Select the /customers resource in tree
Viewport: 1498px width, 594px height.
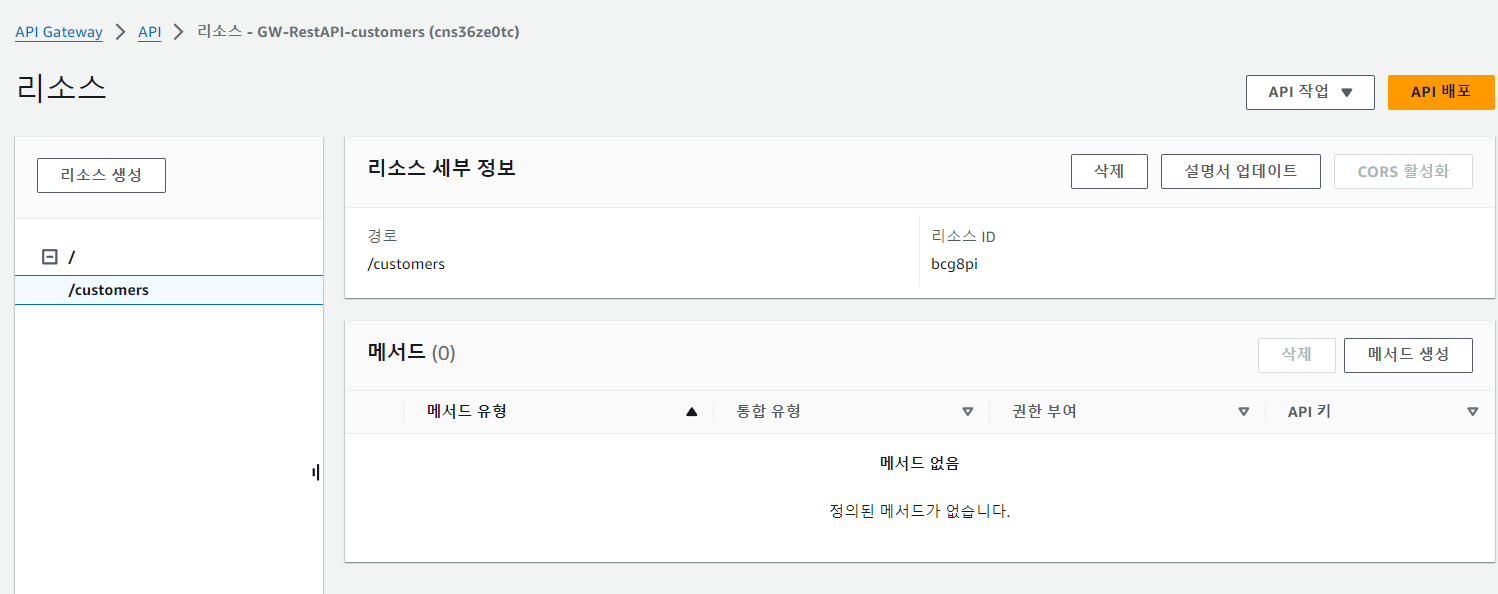(x=108, y=290)
